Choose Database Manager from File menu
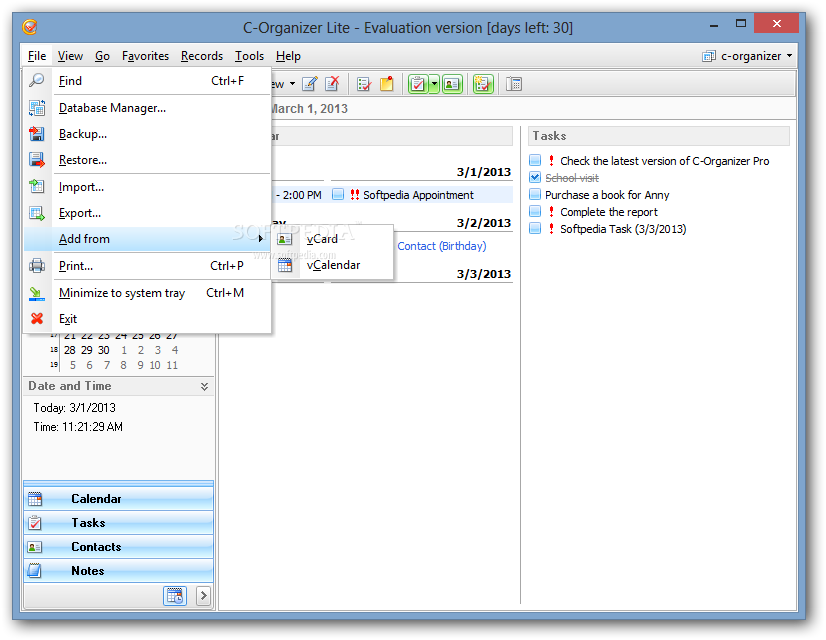Screen dimensions: 826x640 click(148, 107)
